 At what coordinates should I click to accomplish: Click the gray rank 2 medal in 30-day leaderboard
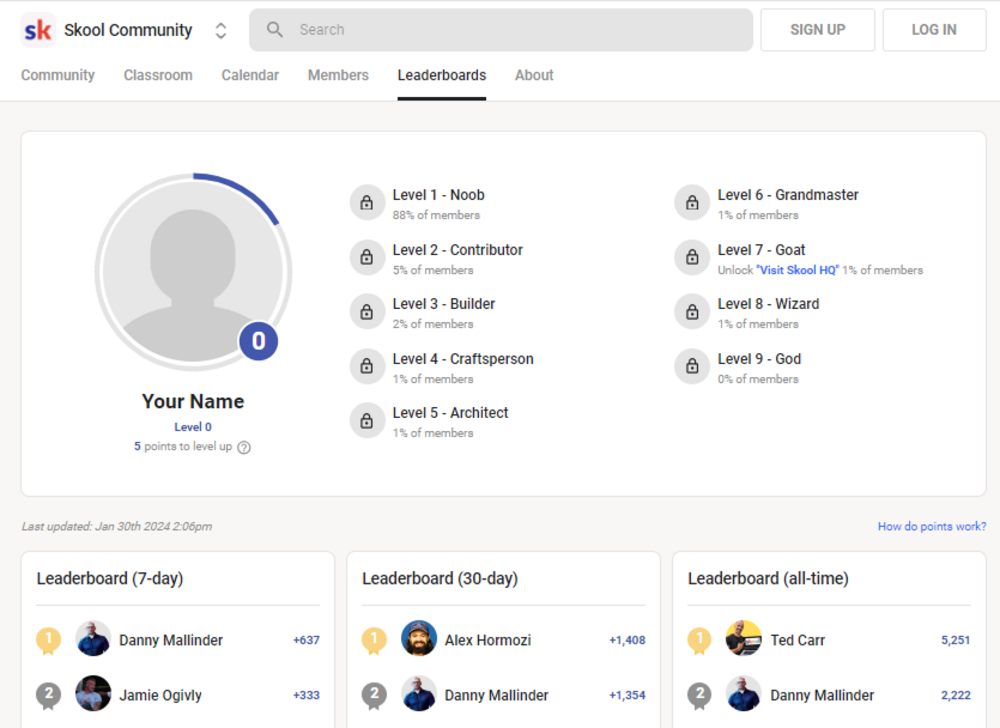click(374, 695)
